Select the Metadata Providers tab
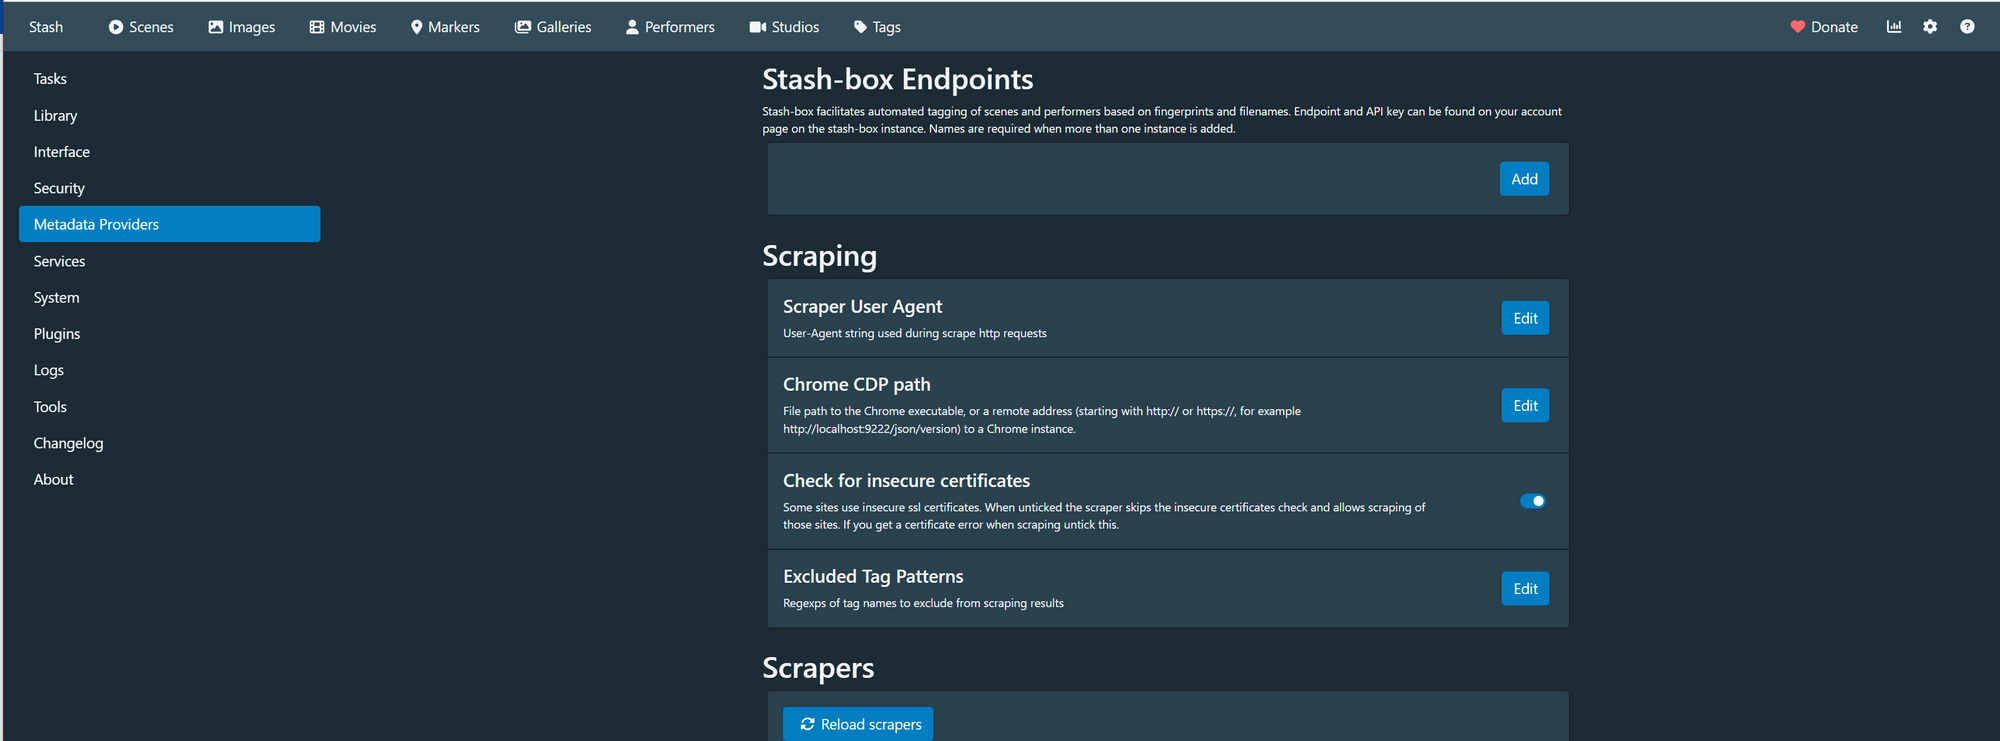The height and width of the screenshot is (741, 2000). tap(170, 224)
